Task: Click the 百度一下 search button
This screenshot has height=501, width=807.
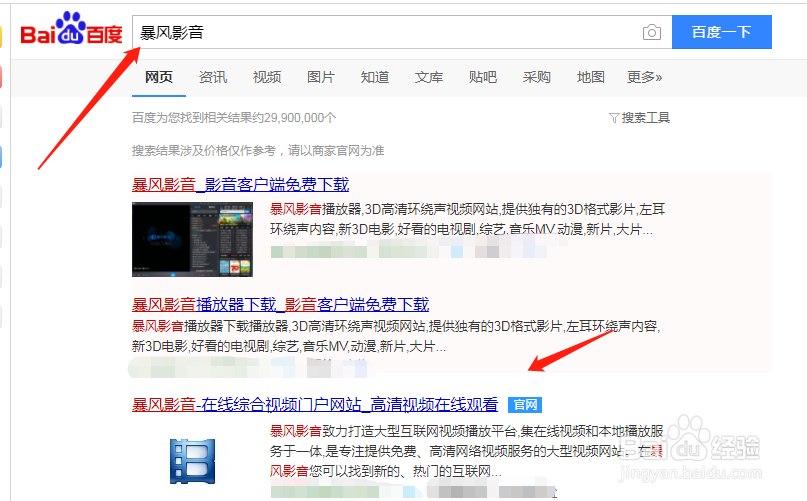Action: tap(722, 32)
